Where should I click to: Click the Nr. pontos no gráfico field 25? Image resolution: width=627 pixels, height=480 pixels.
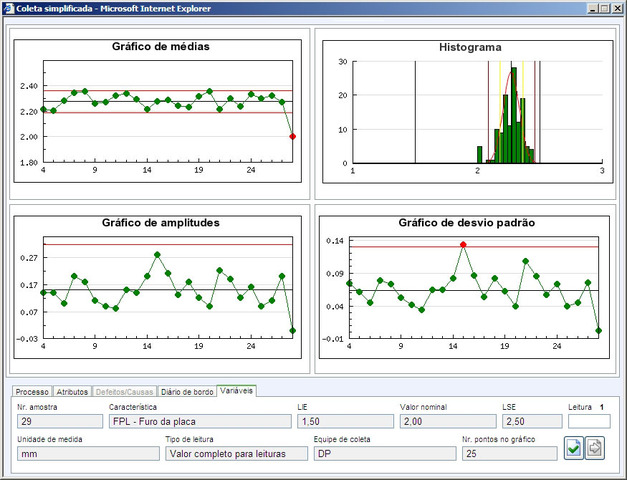click(x=509, y=454)
